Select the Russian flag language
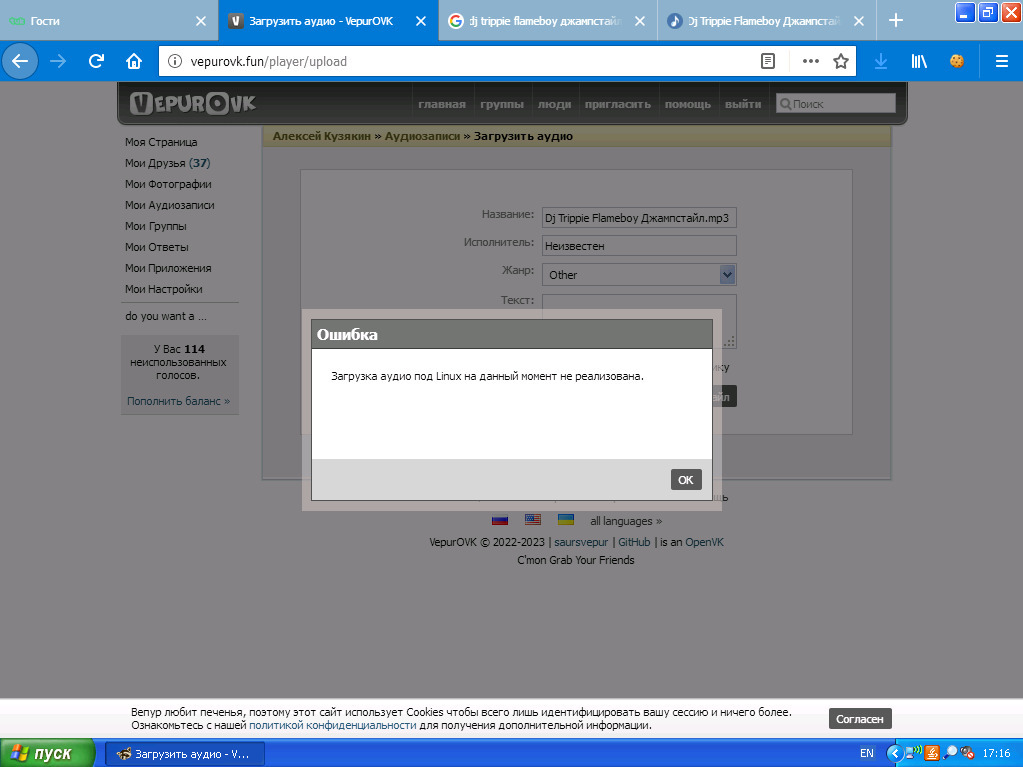The width and height of the screenshot is (1023, 767). pos(500,520)
